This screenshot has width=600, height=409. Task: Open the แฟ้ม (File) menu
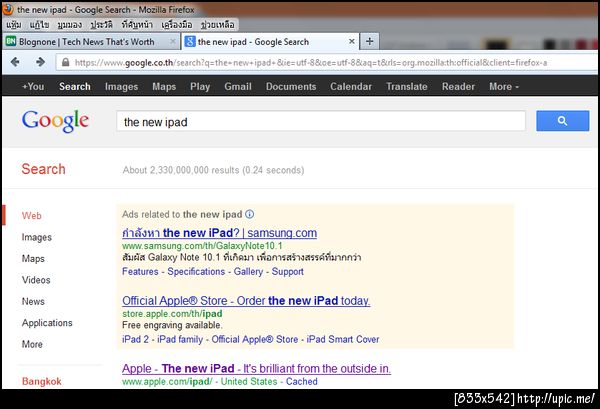click(14, 25)
